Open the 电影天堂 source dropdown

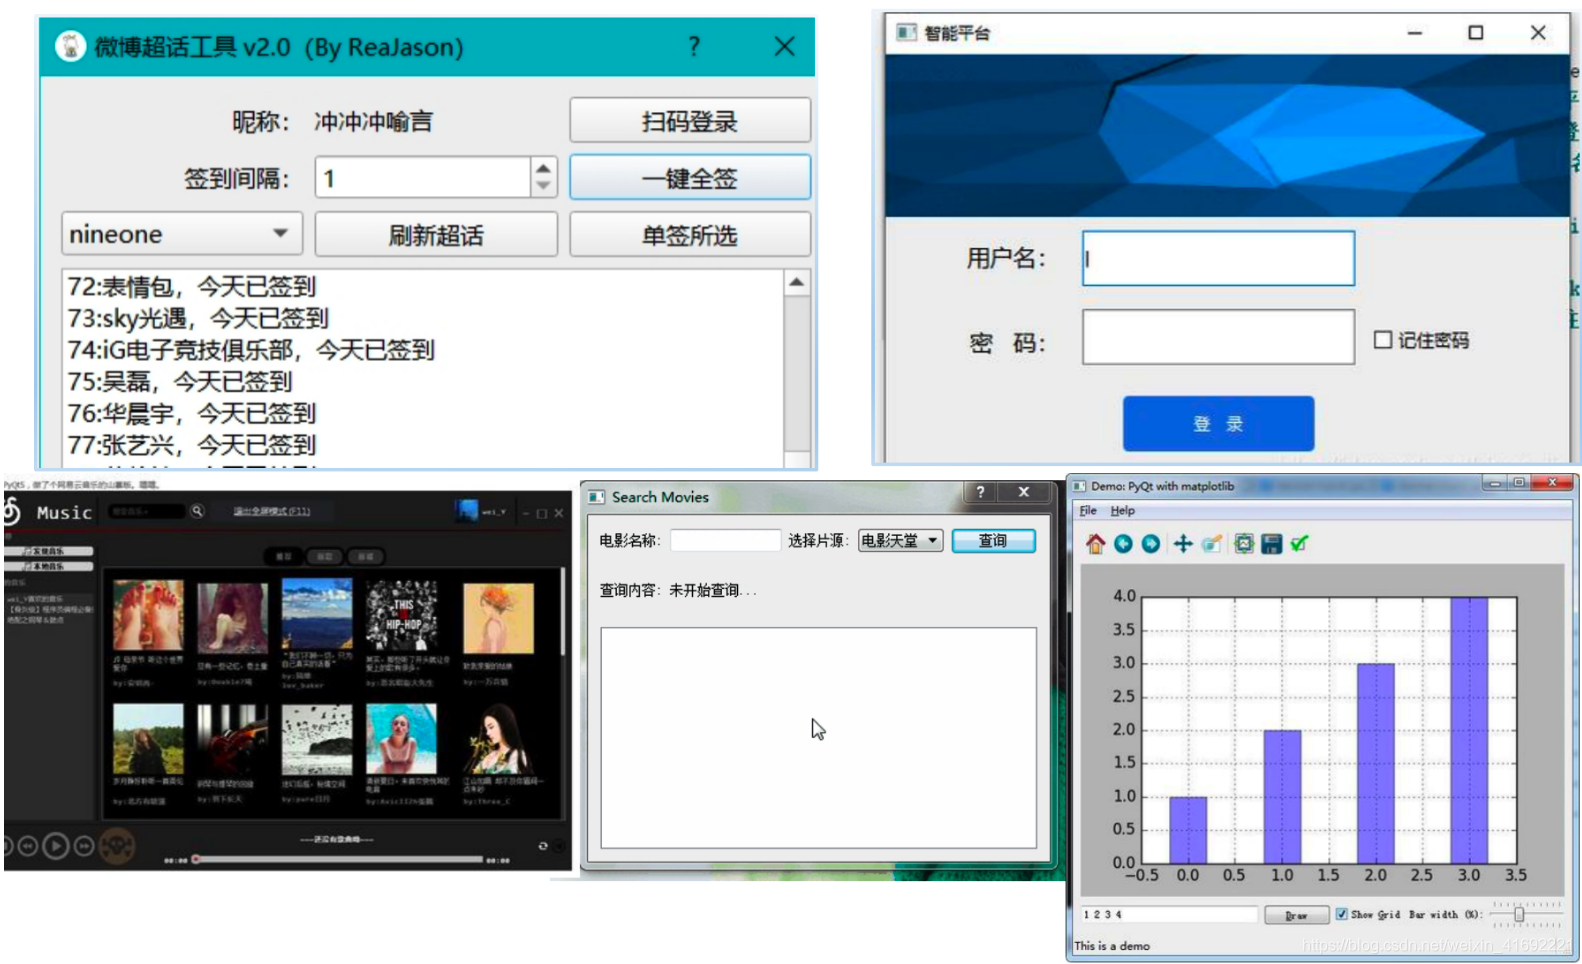click(x=900, y=540)
